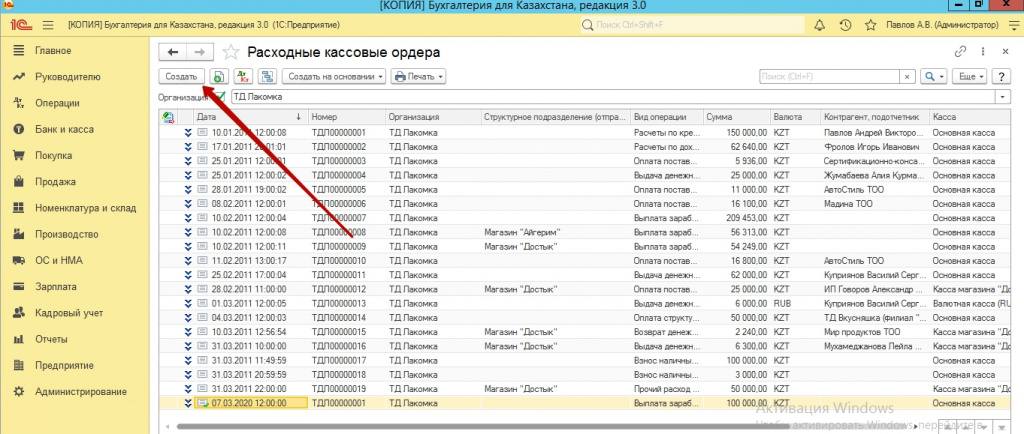1024x434 pixels.
Task: Open the Дт/Кт postings icon
Action: 243,76
